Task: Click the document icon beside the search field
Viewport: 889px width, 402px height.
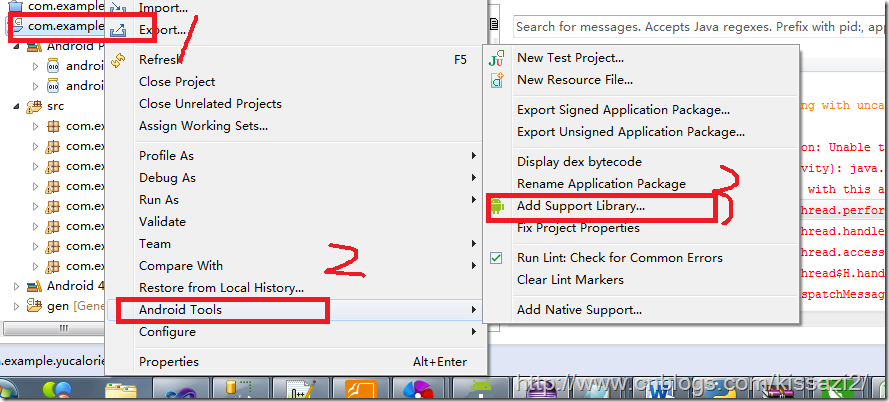Action: coord(494,24)
